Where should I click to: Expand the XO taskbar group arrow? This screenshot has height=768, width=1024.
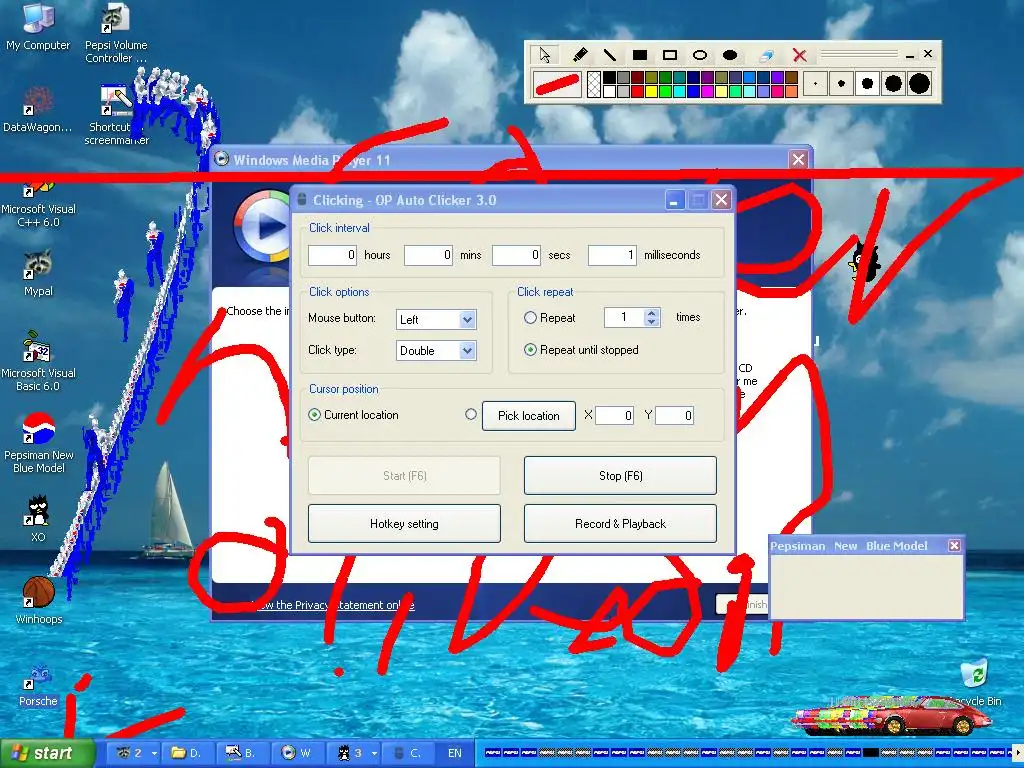coord(374,753)
